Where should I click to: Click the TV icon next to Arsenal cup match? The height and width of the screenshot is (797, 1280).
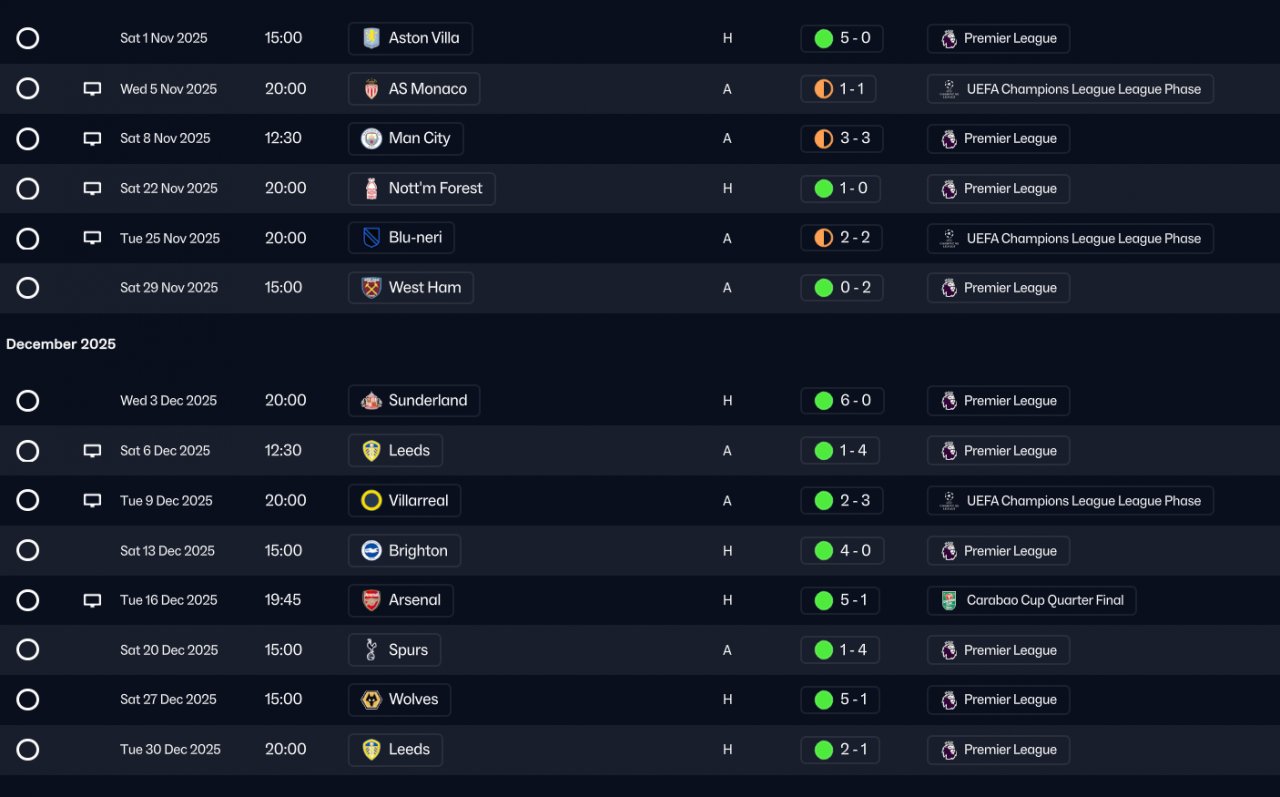click(92, 601)
